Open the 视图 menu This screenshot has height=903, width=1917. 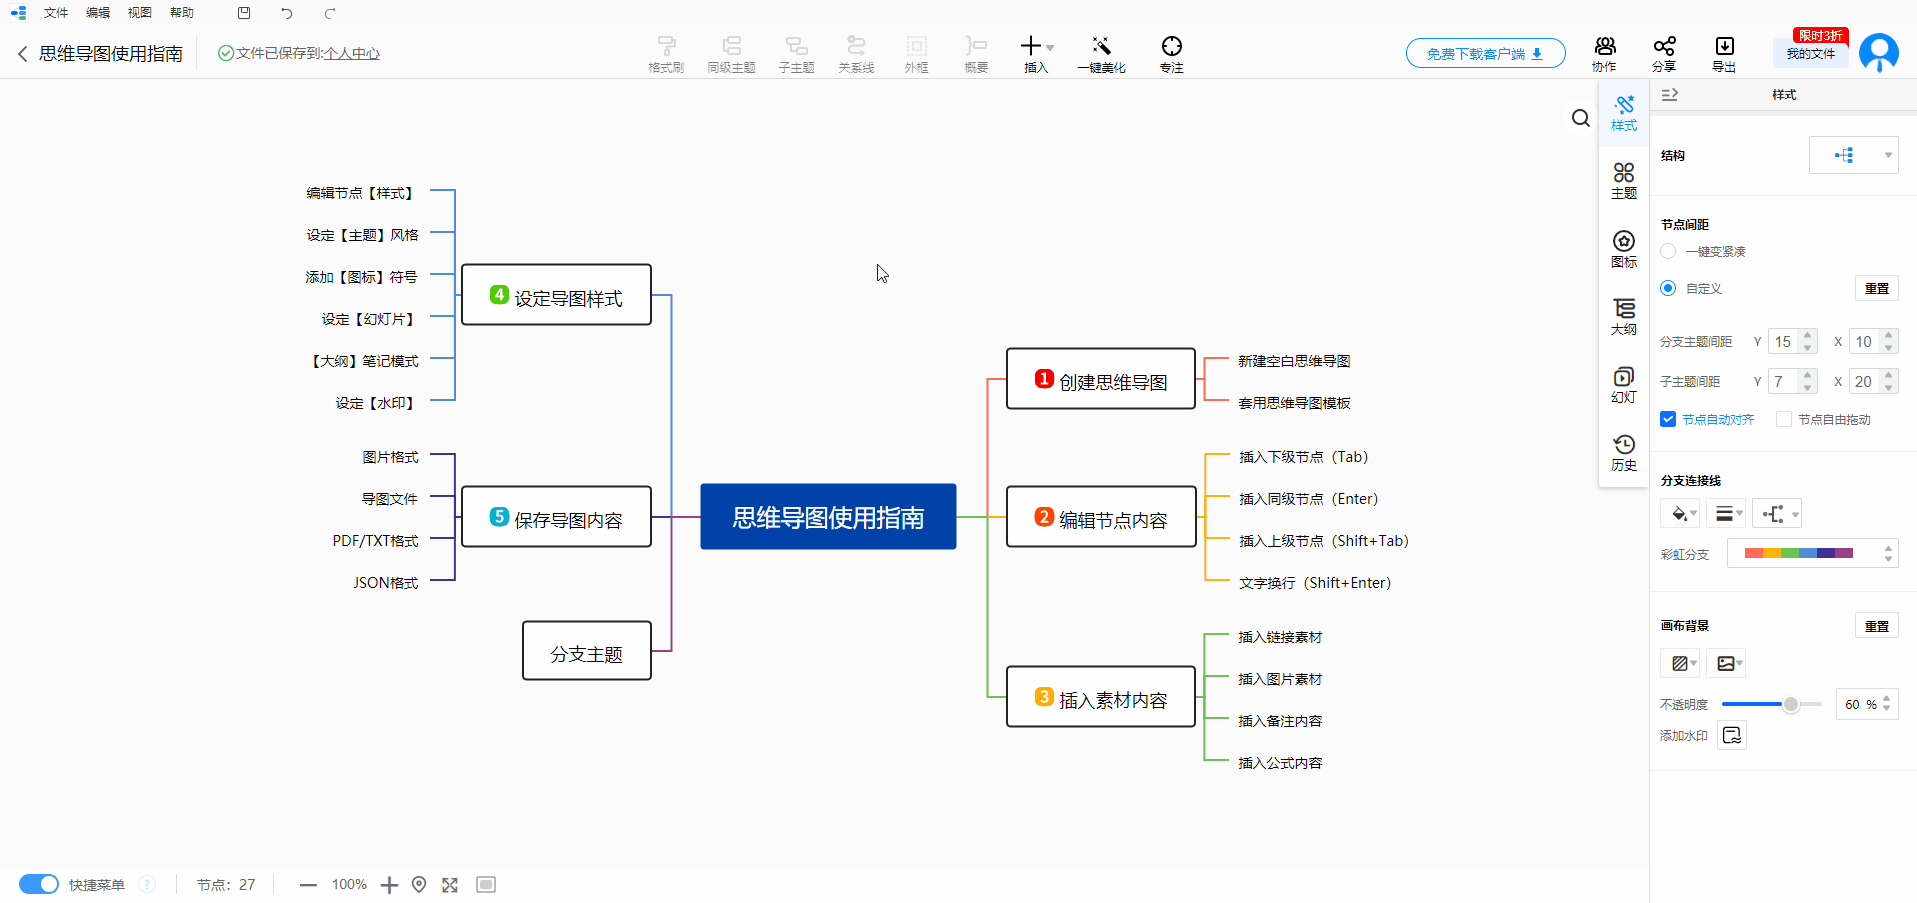tap(139, 13)
